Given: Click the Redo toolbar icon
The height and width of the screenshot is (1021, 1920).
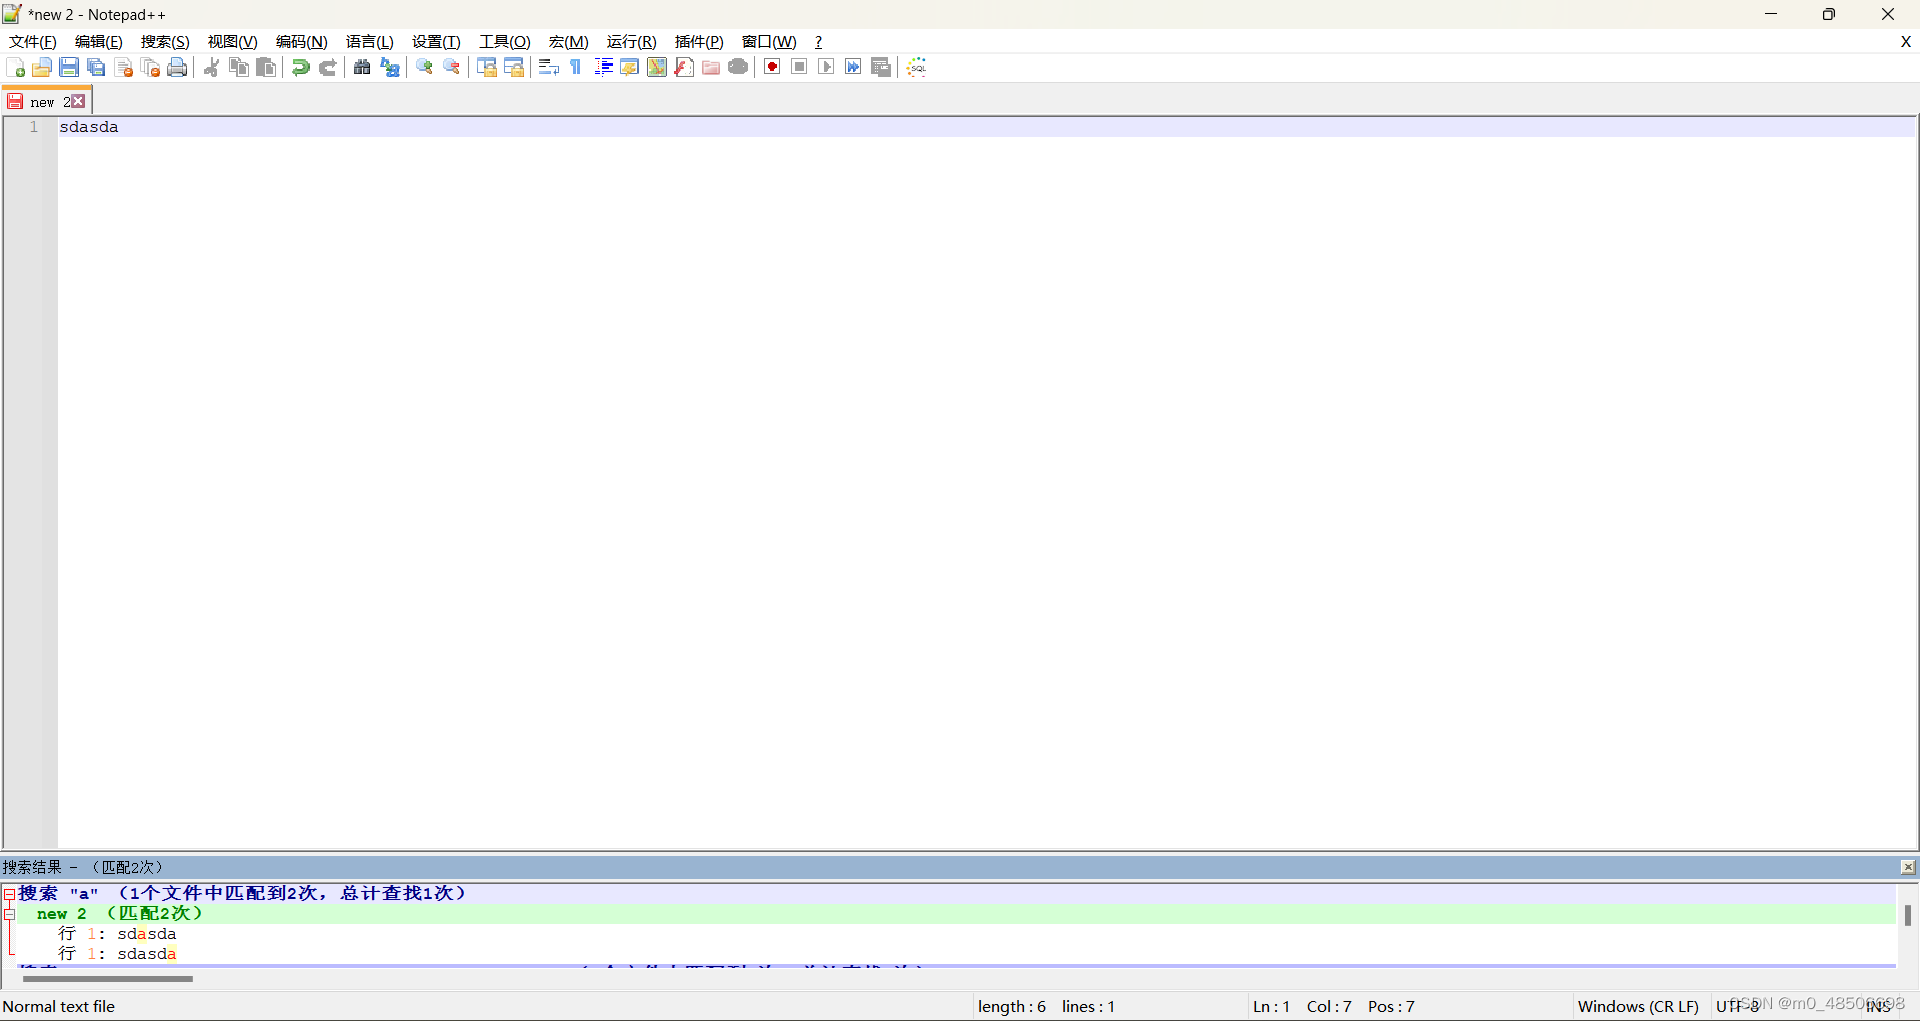Looking at the screenshot, I should (x=327, y=67).
